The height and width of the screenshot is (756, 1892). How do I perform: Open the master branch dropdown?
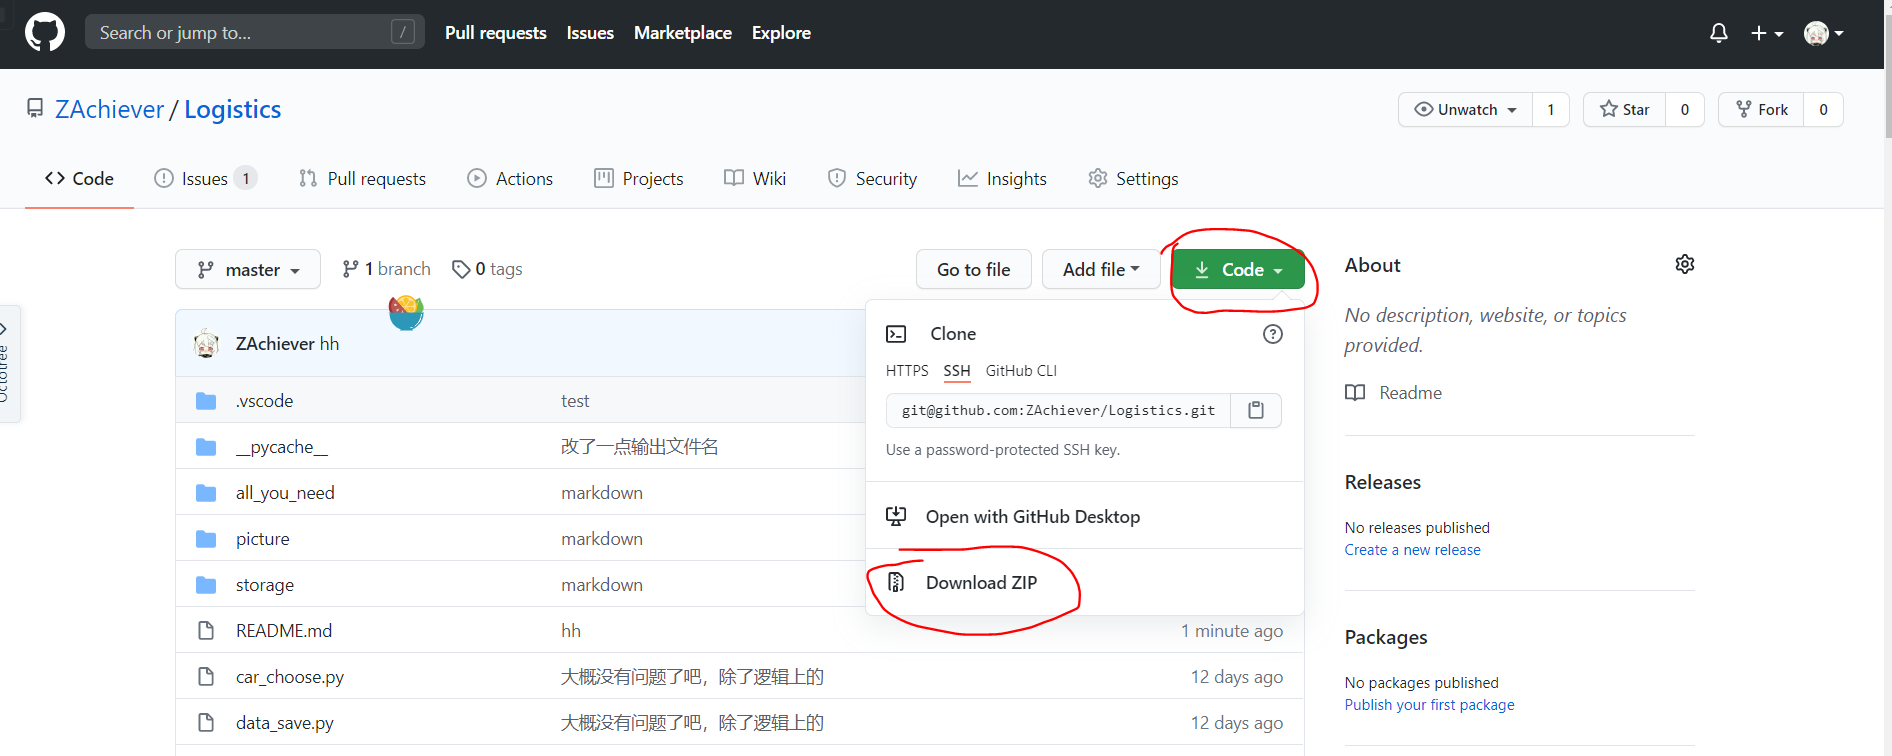tap(248, 269)
